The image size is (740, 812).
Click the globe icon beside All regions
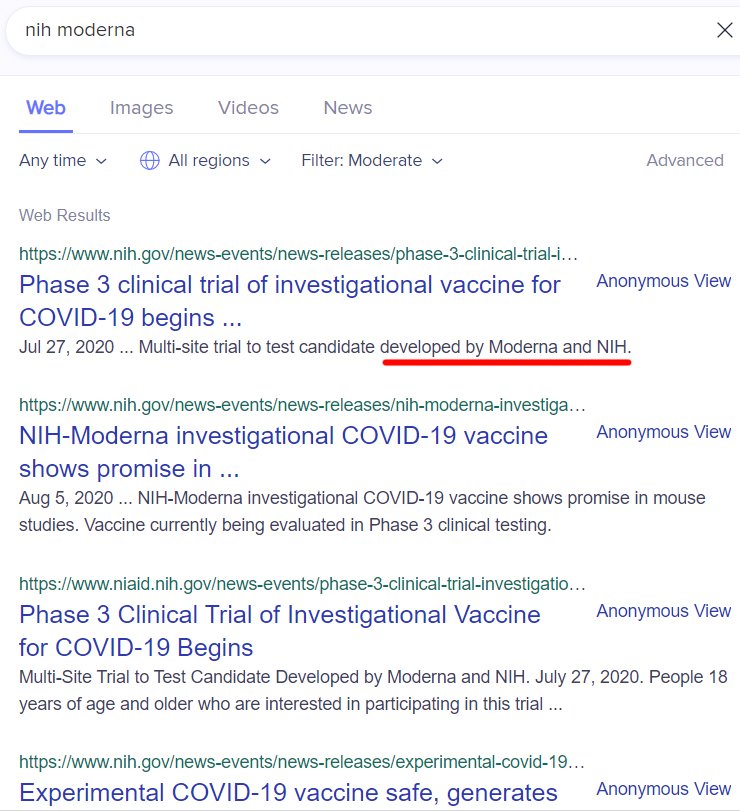click(150, 161)
